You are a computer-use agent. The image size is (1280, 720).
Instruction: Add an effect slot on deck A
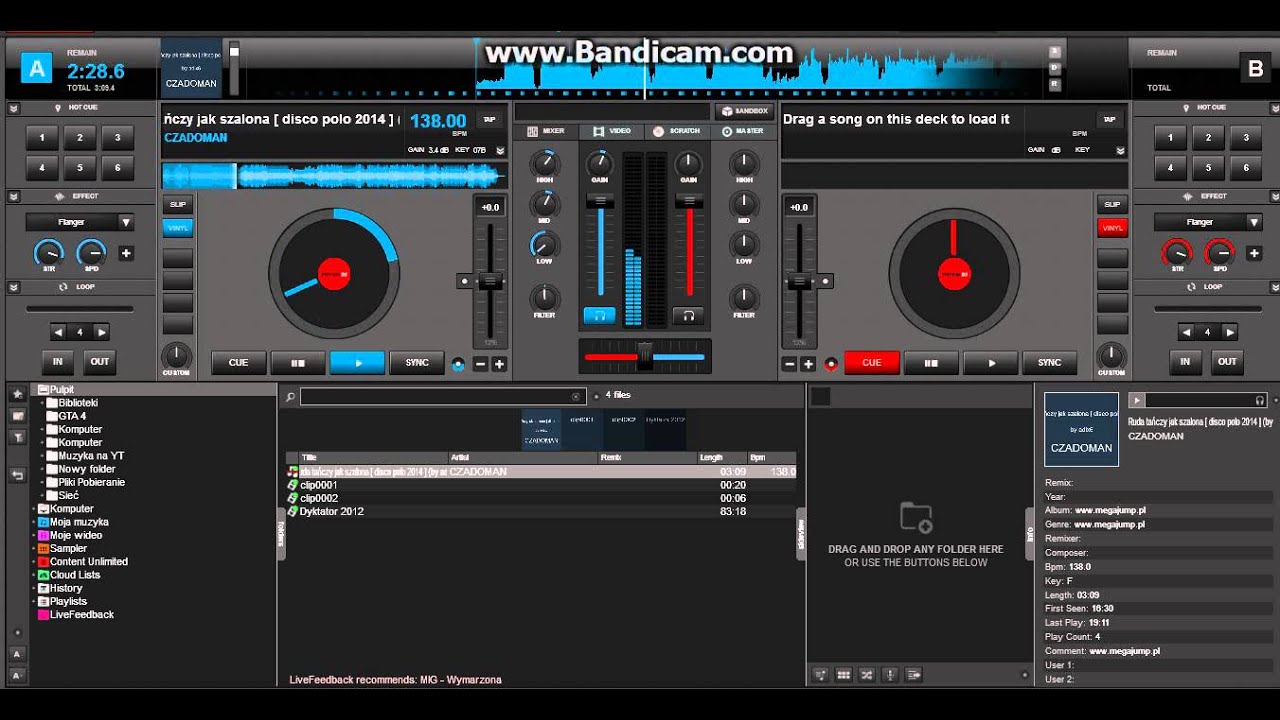126,254
